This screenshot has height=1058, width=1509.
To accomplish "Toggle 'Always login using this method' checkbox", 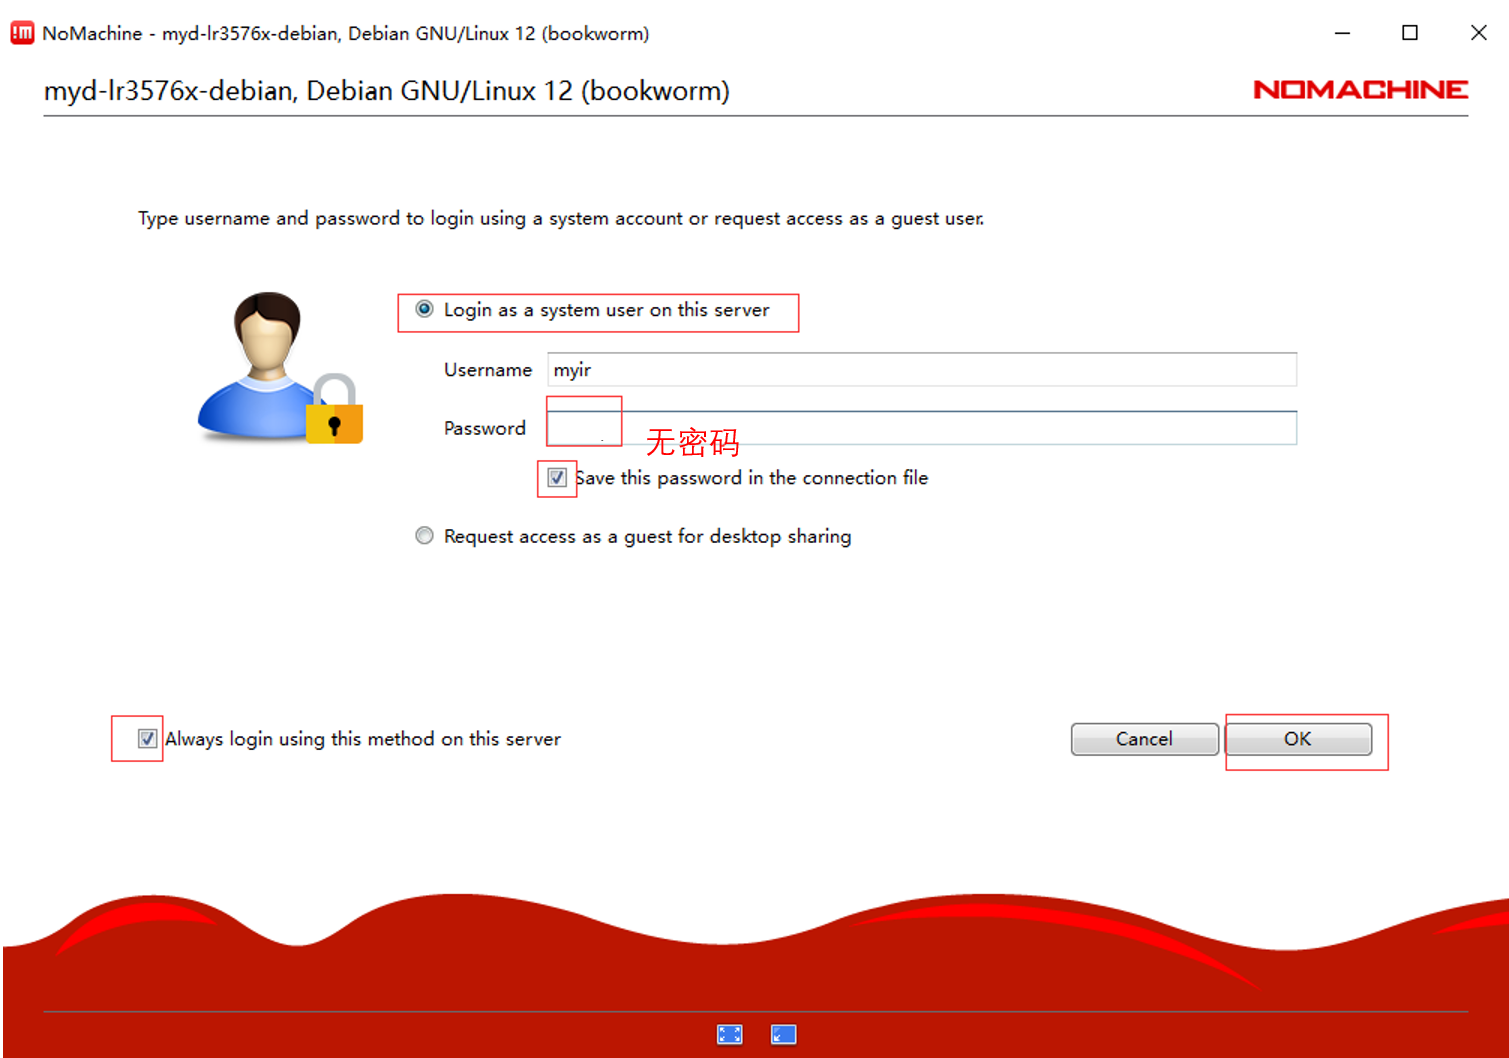I will pyautogui.click(x=147, y=739).
